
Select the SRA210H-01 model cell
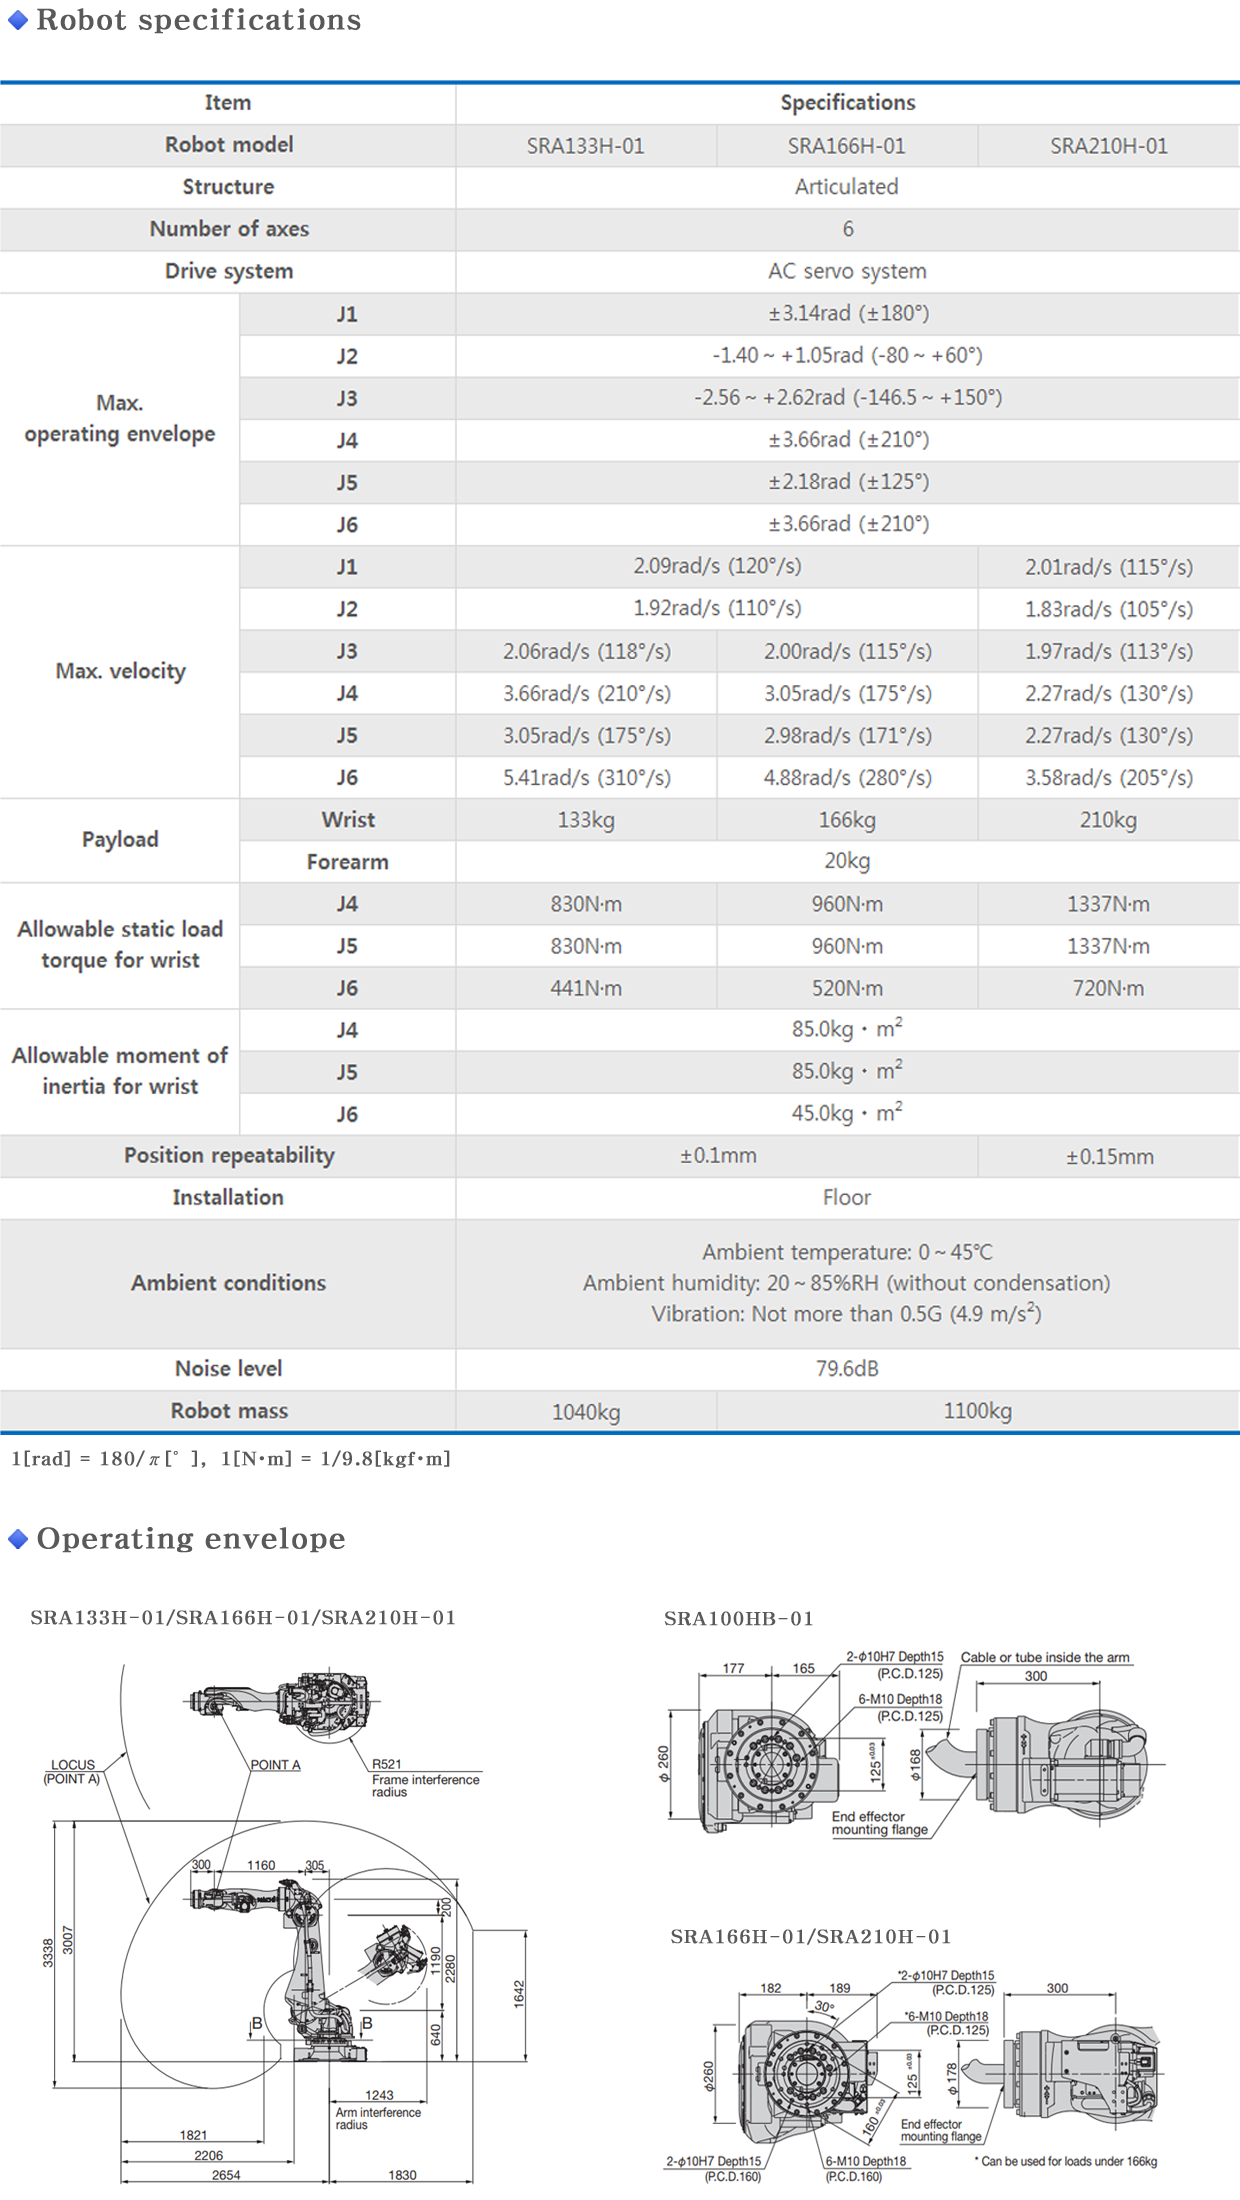pos(1109,146)
